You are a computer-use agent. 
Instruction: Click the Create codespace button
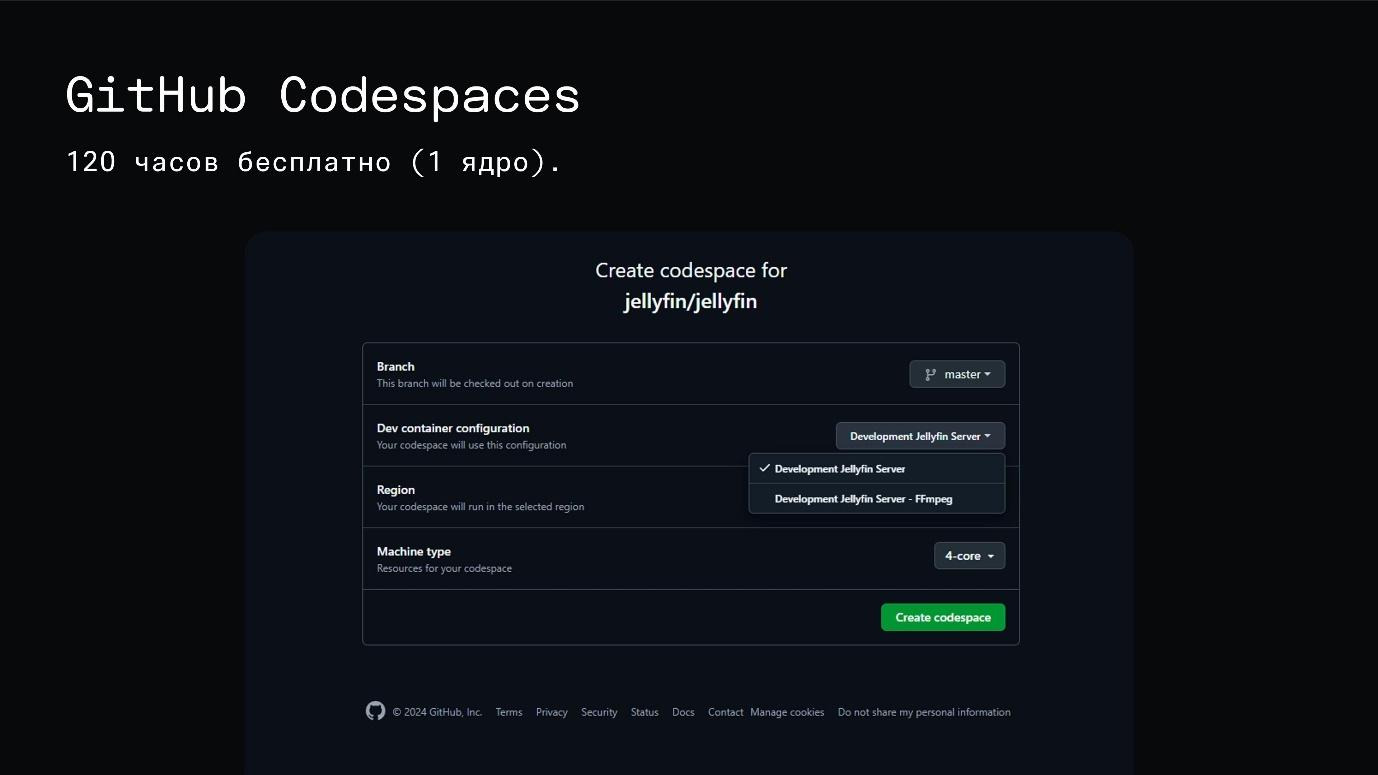(x=942, y=617)
